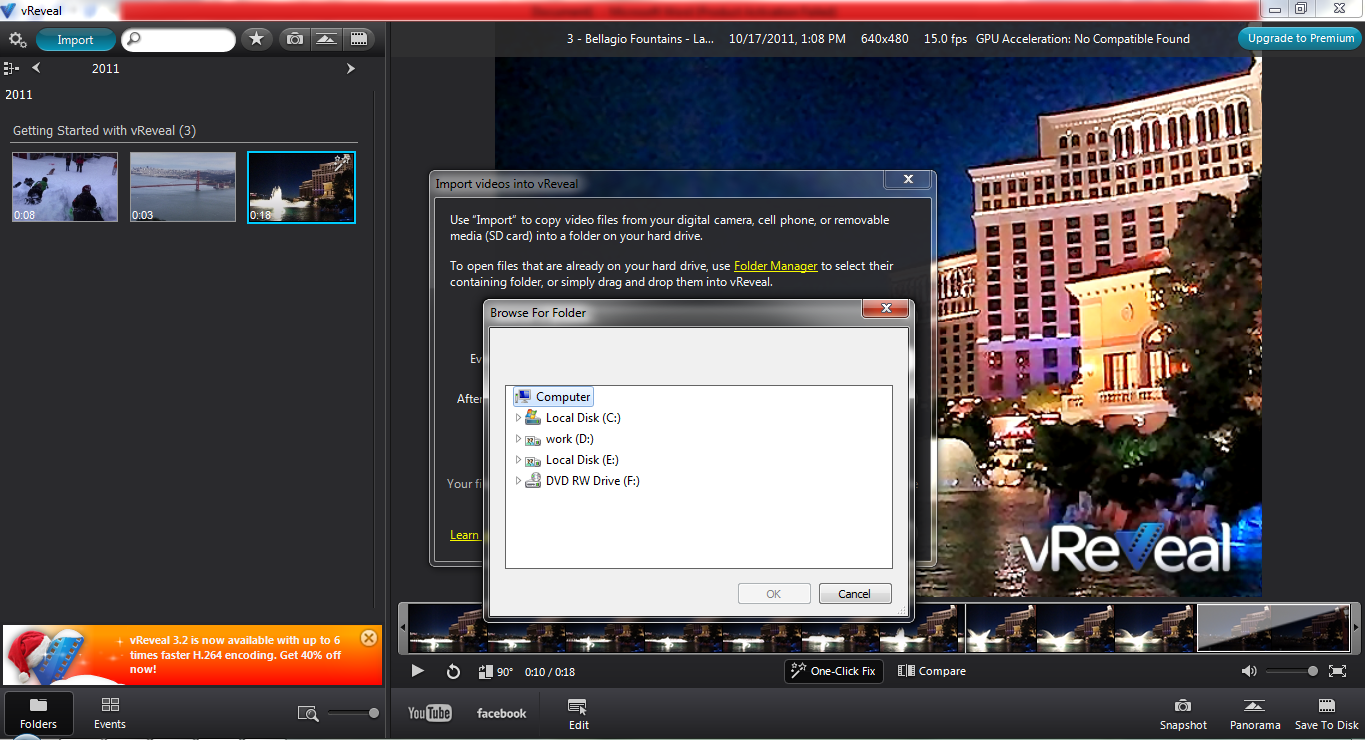The height and width of the screenshot is (740, 1365).
Task: Open the settings gear menu
Action: tap(17, 40)
